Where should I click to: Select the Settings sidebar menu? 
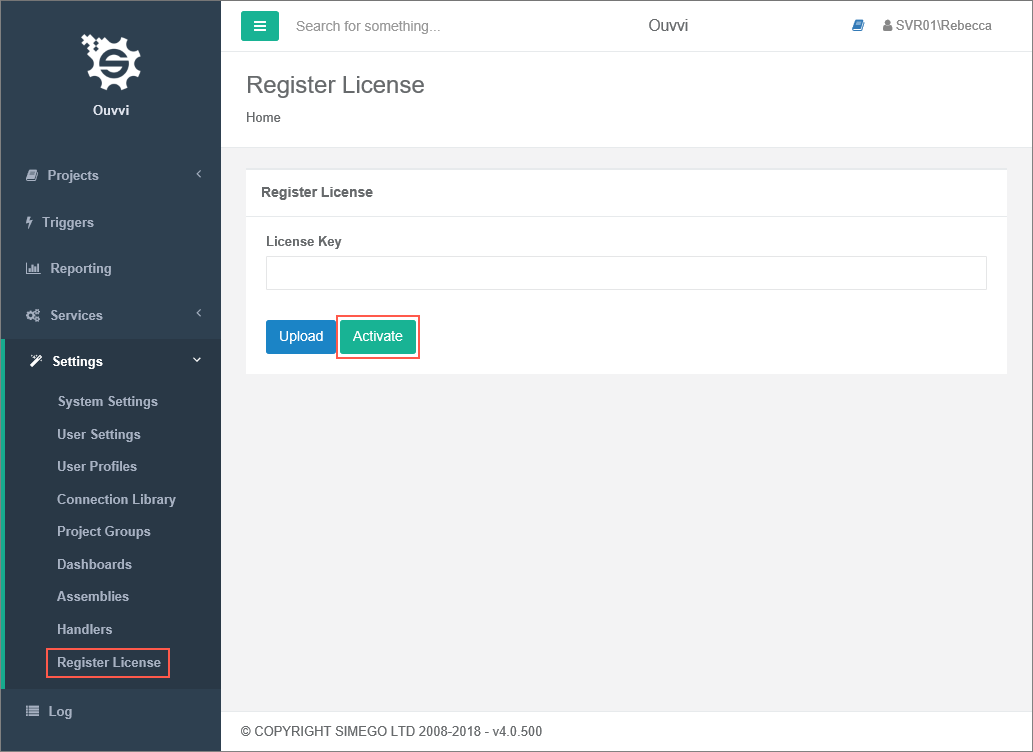click(x=78, y=361)
